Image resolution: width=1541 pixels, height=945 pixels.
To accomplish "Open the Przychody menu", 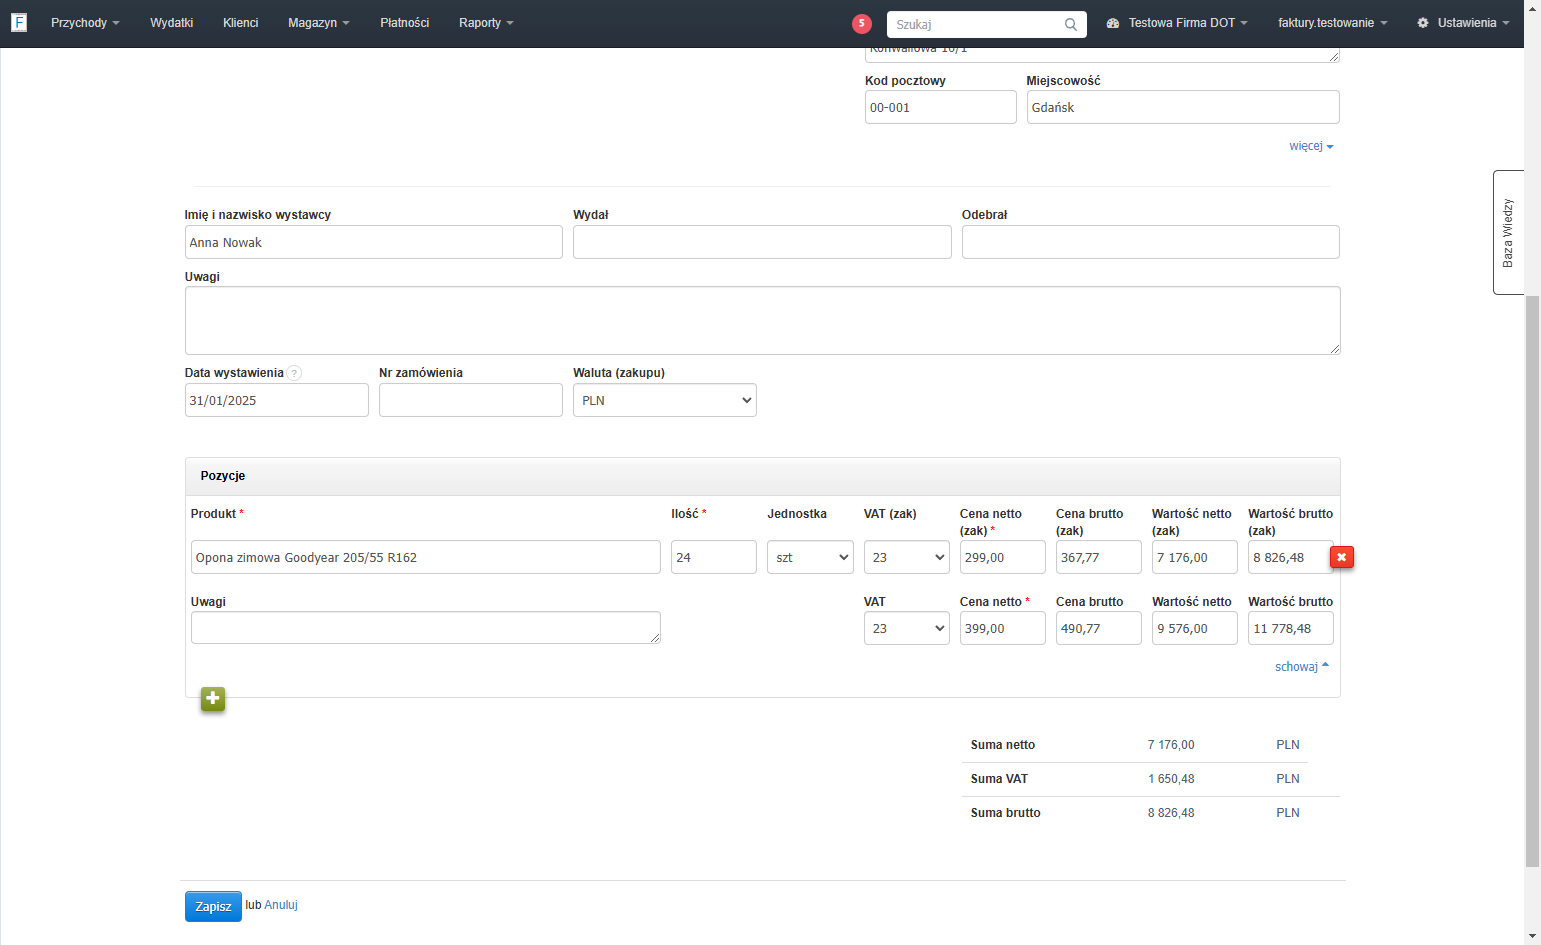I will pyautogui.click(x=85, y=23).
